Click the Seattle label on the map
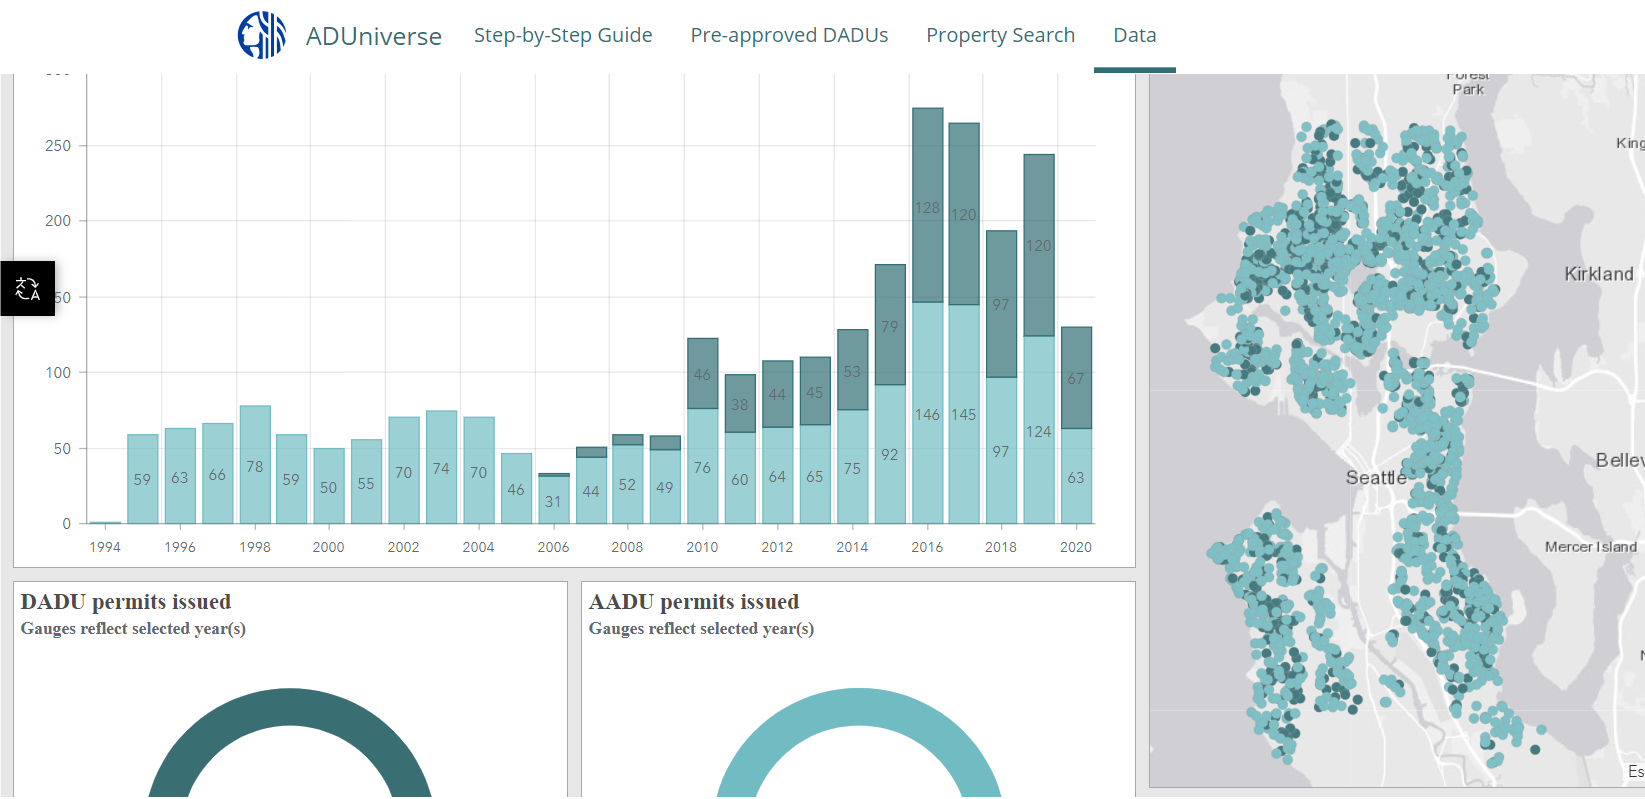 coord(1375,478)
